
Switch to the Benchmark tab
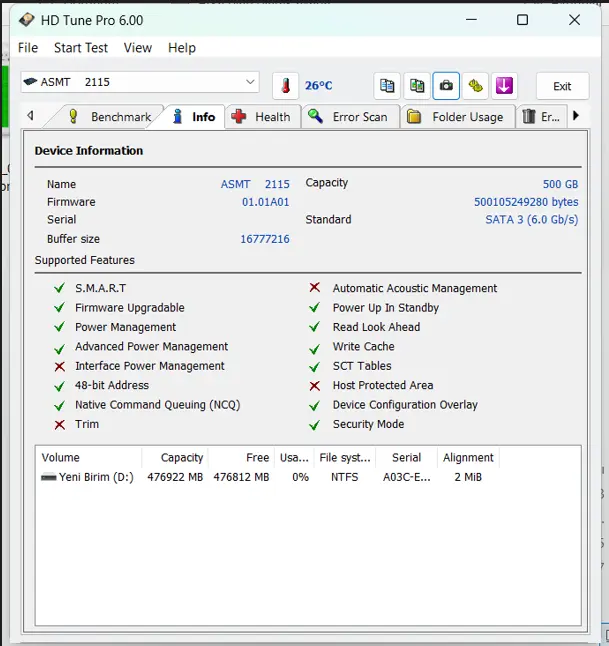point(110,117)
